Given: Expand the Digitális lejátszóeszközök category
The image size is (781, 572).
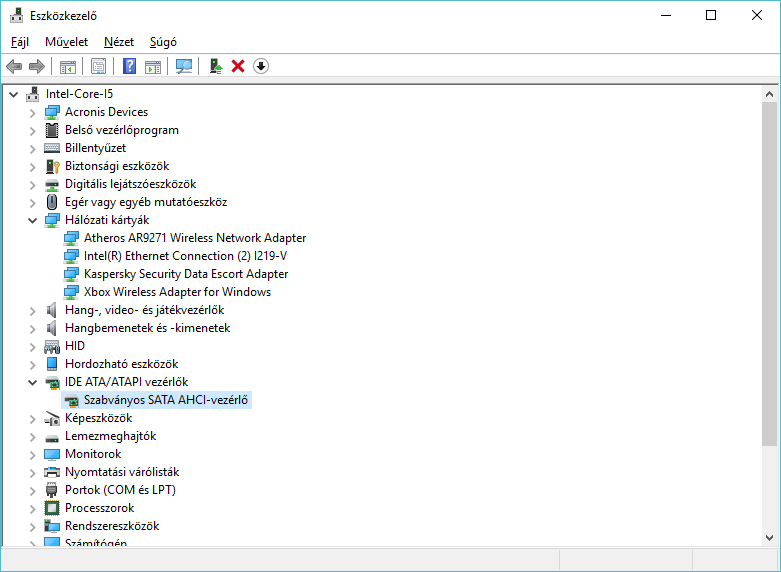Looking at the screenshot, I should pos(32,185).
